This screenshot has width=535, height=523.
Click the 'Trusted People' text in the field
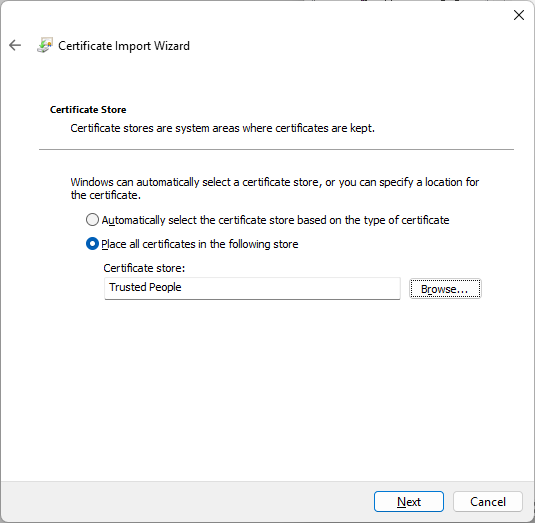point(145,287)
